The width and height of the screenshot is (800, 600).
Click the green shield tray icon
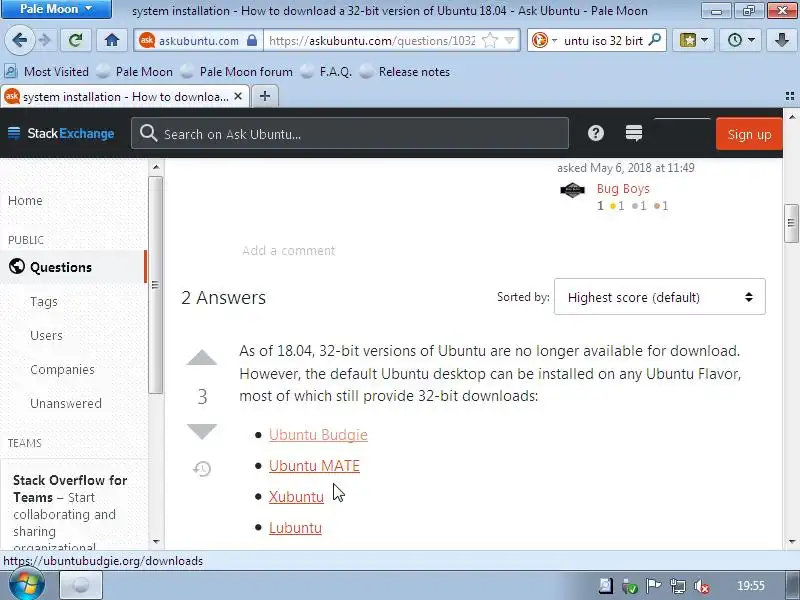click(x=630, y=586)
